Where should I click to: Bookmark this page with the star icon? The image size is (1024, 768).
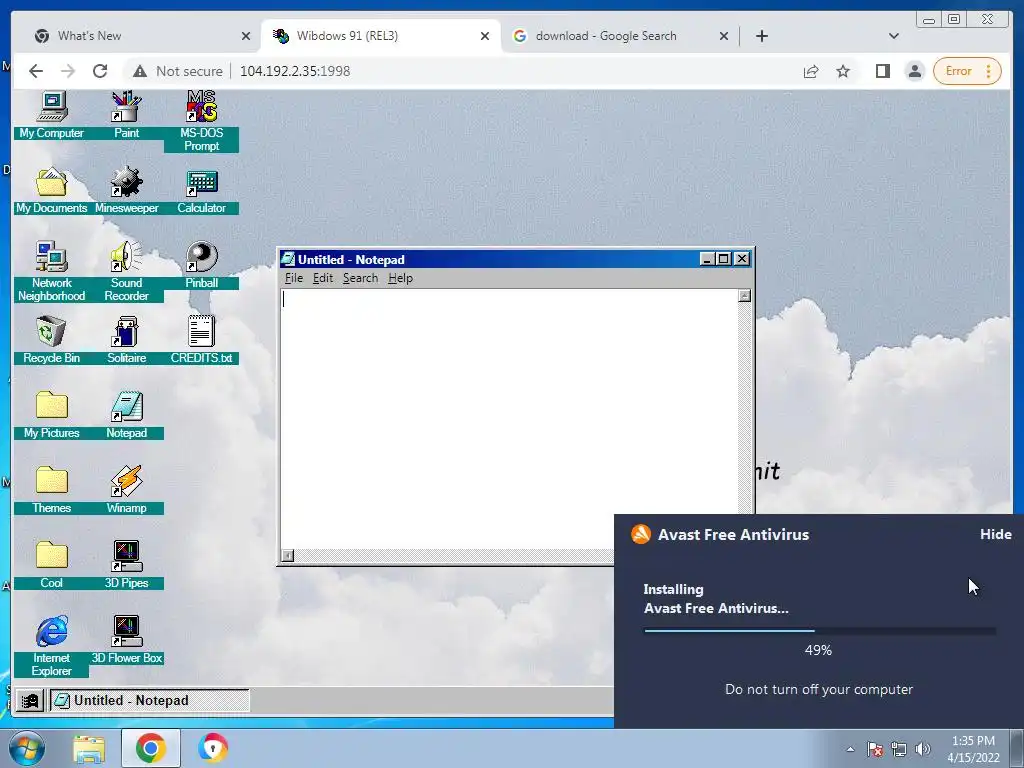[x=843, y=71]
